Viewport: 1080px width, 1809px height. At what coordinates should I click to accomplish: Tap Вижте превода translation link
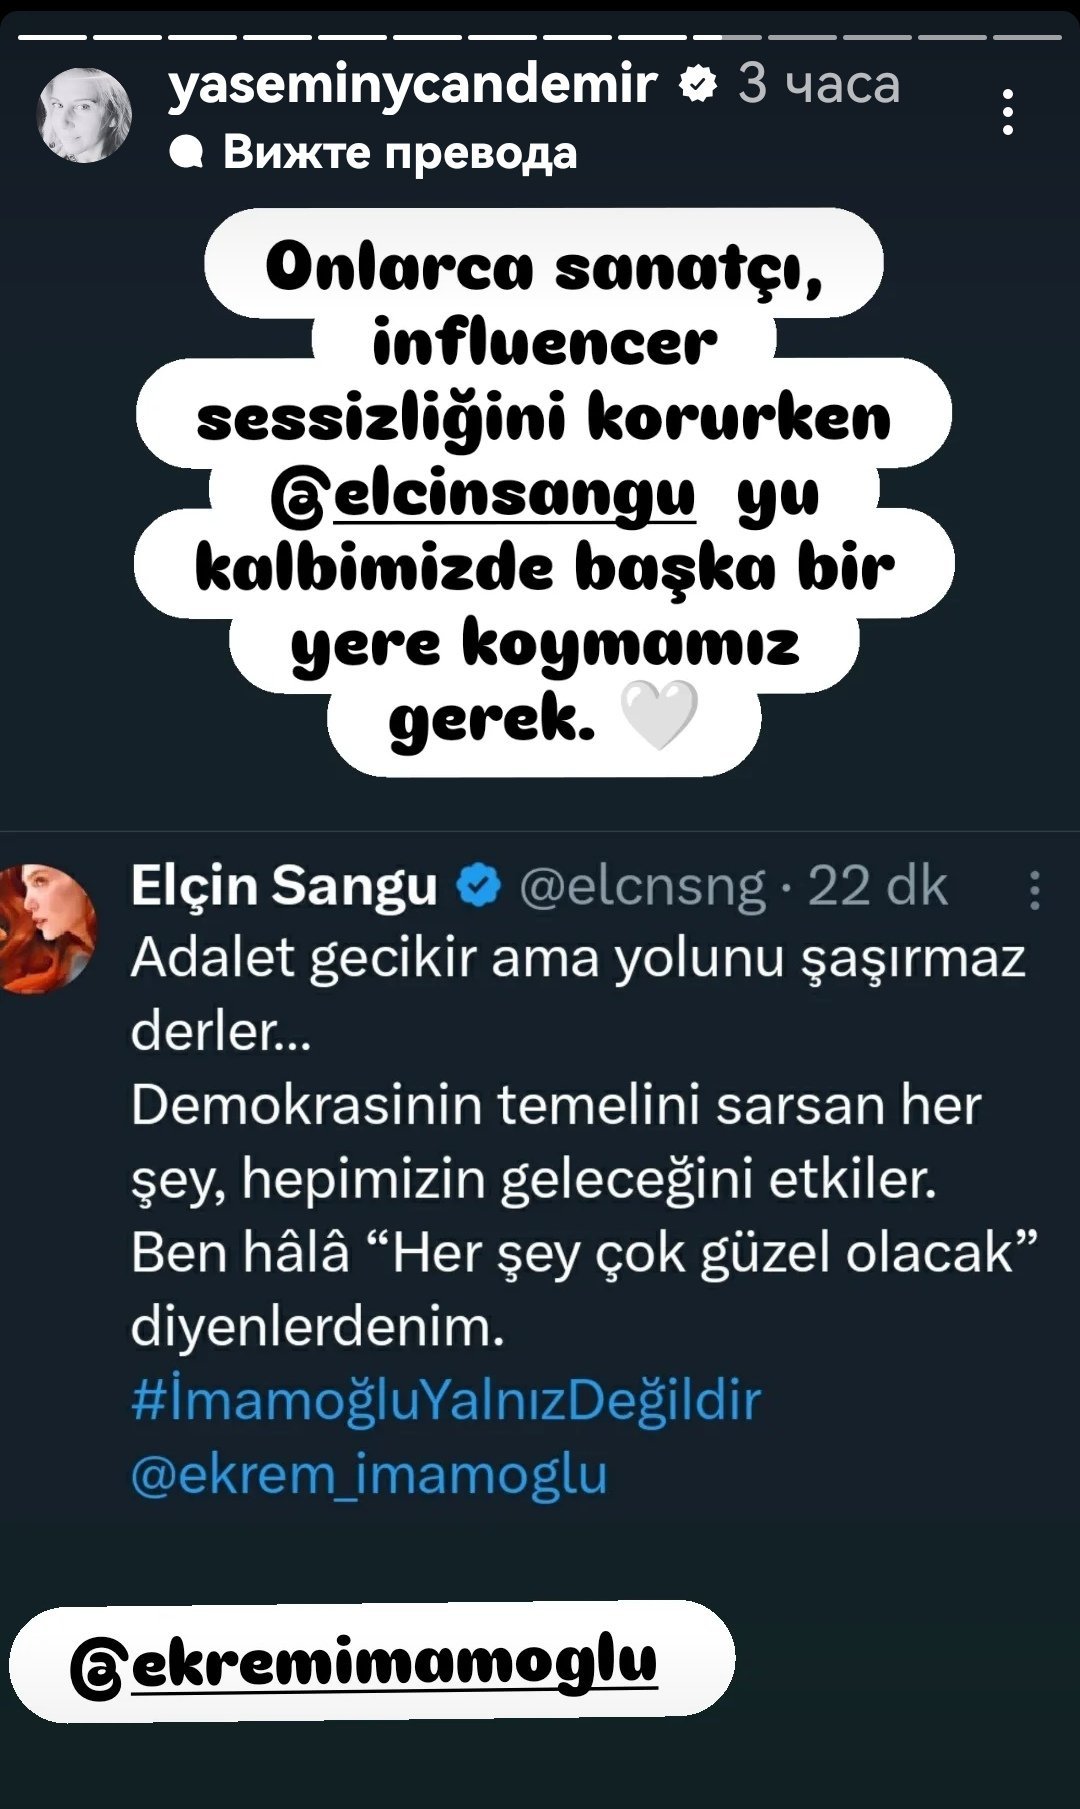point(400,152)
